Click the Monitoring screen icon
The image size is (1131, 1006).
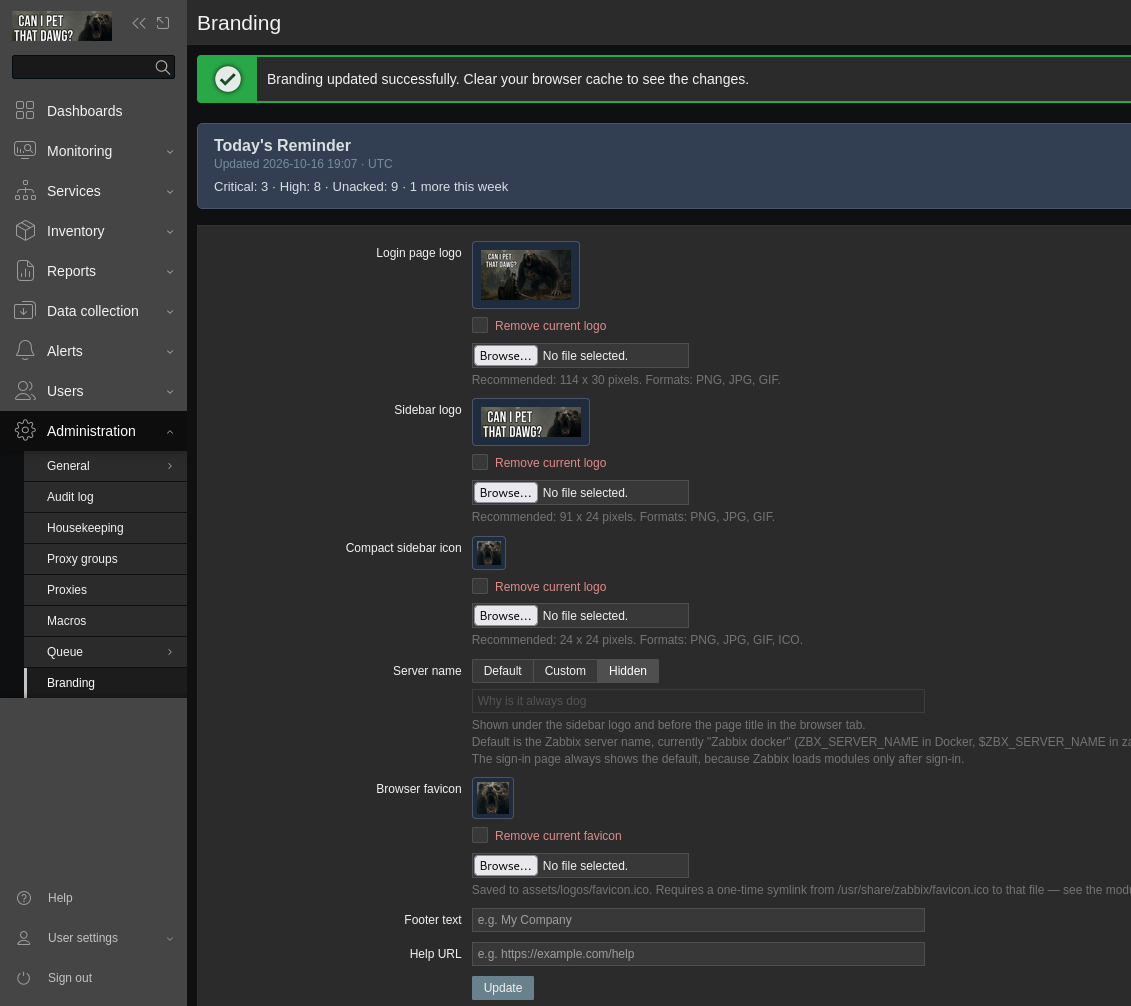[x=25, y=150]
